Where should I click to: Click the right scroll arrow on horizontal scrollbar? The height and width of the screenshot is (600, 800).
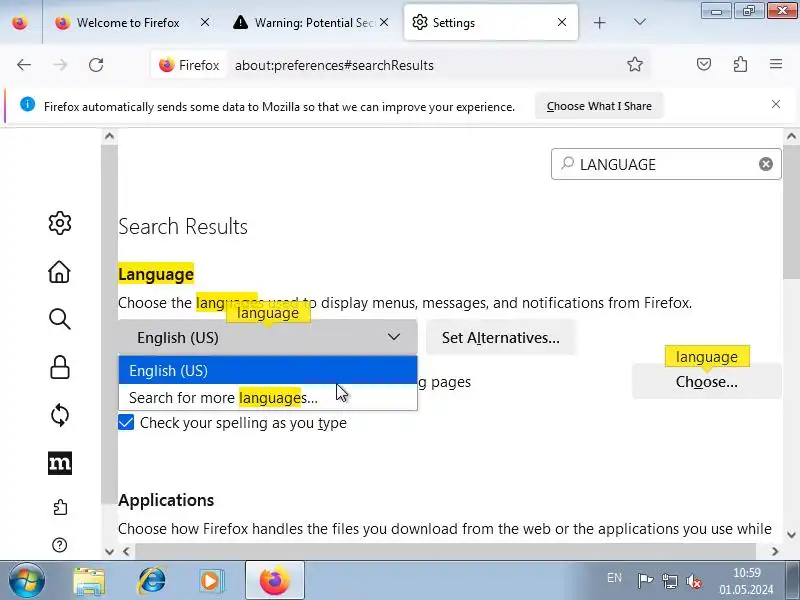tap(775, 551)
